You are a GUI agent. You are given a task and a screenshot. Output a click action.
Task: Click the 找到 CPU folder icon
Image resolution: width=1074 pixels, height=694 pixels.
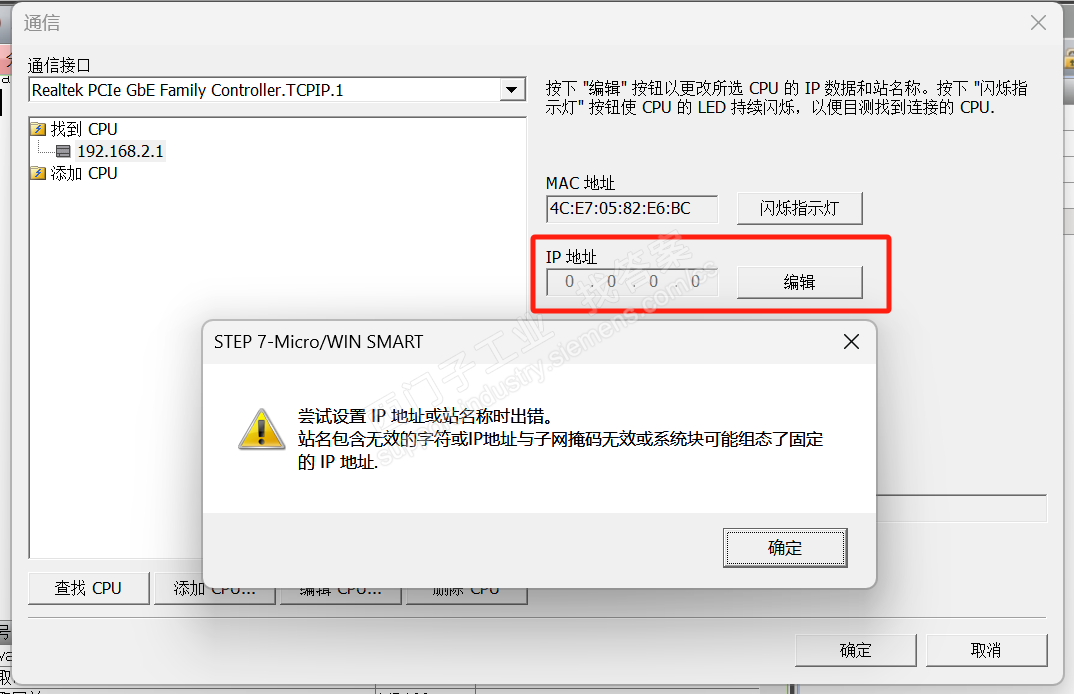[x=38, y=129]
